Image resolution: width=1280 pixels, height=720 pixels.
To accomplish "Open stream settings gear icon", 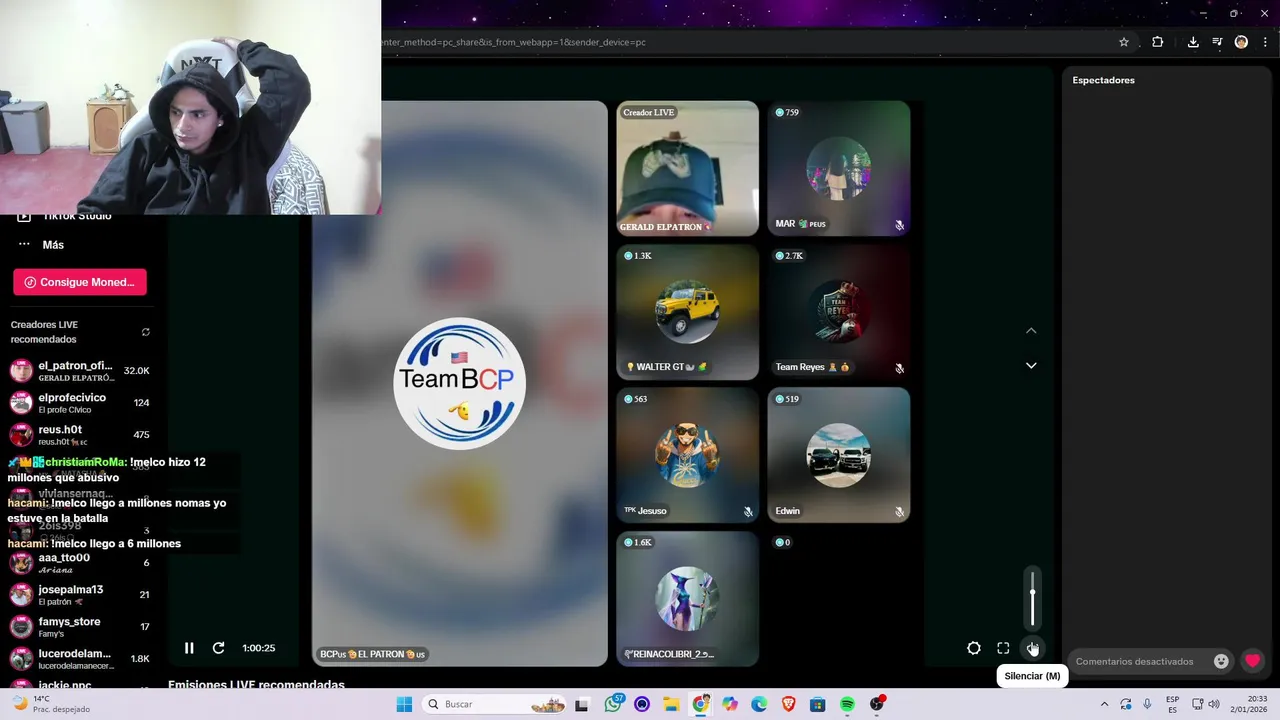I will tap(974, 648).
